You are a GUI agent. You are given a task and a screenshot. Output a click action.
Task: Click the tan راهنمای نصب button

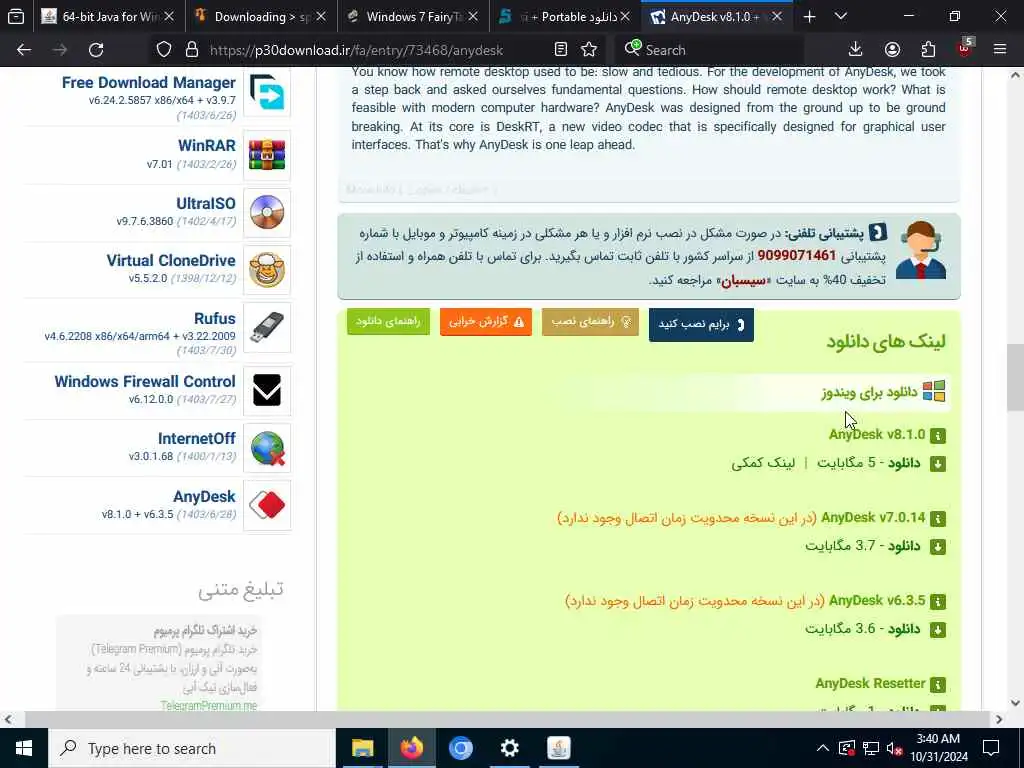point(590,321)
